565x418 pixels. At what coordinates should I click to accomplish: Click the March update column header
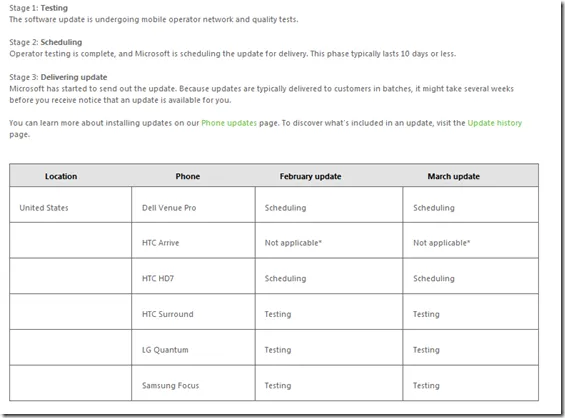point(453,176)
